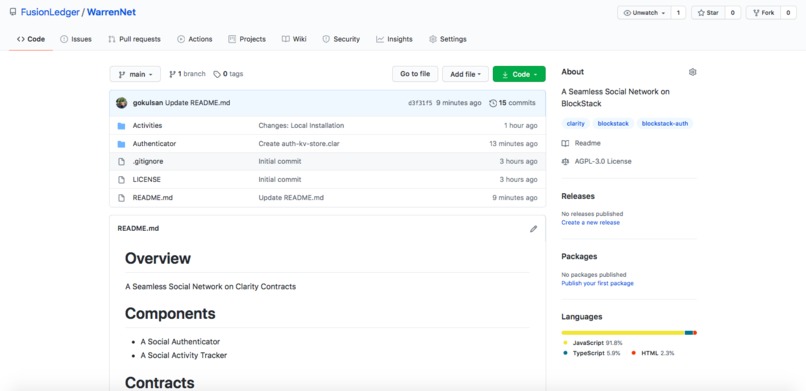Open the Actions tab
The width and height of the screenshot is (806, 391).
pyautogui.click(x=195, y=39)
